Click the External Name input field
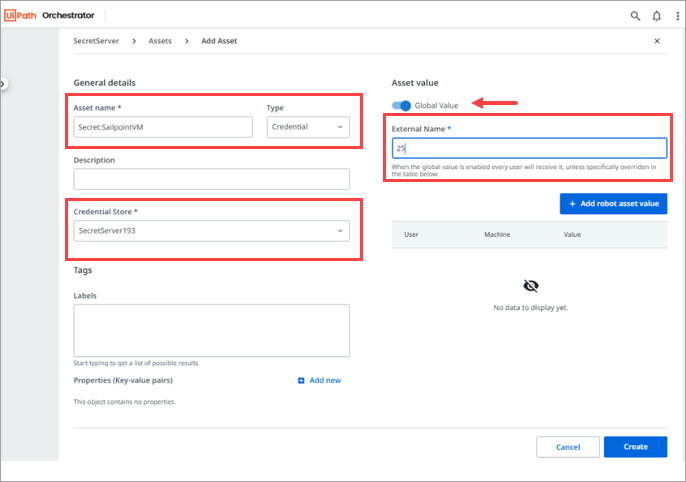The width and height of the screenshot is (686, 482). 529,148
